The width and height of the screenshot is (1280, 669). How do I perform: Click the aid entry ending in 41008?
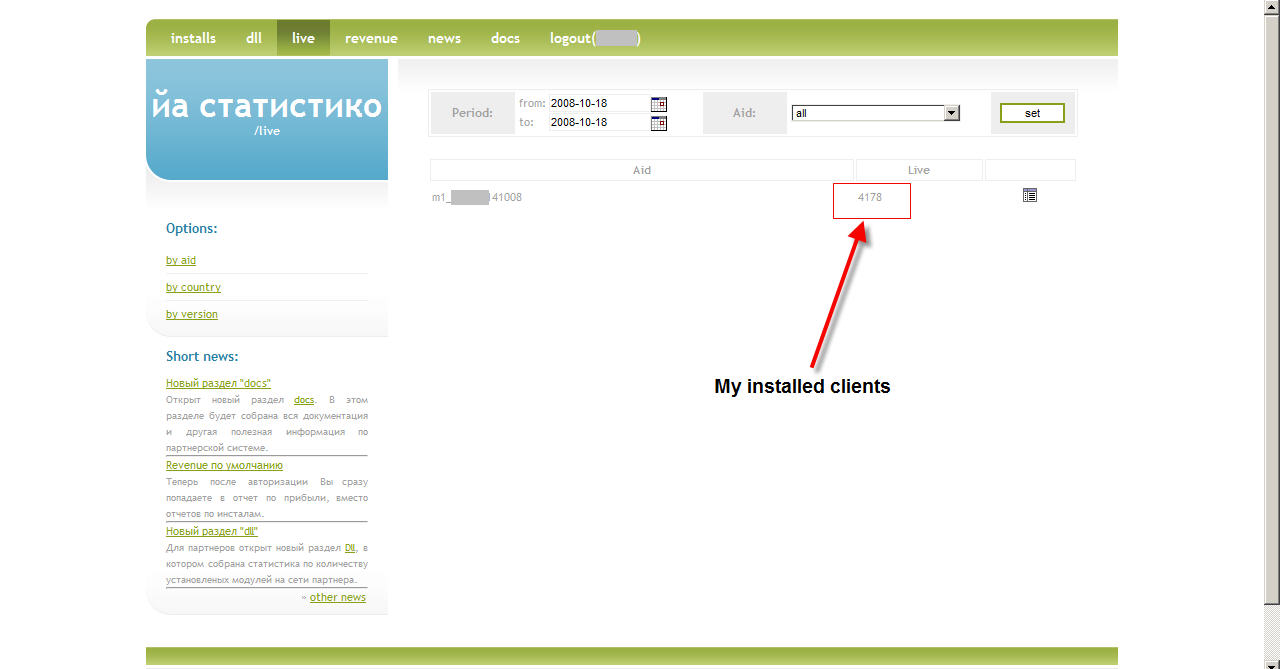[477, 197]
